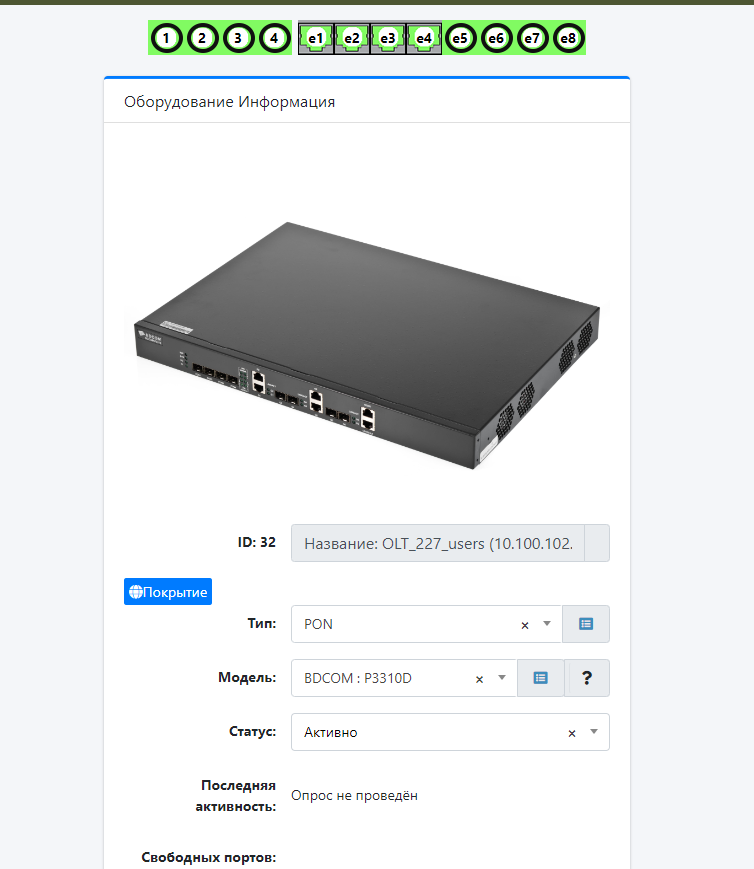The width and height of the screenshot is (754, 869).
Task: Select ethernet port e3 icon
Action: (x=388, y=38)
